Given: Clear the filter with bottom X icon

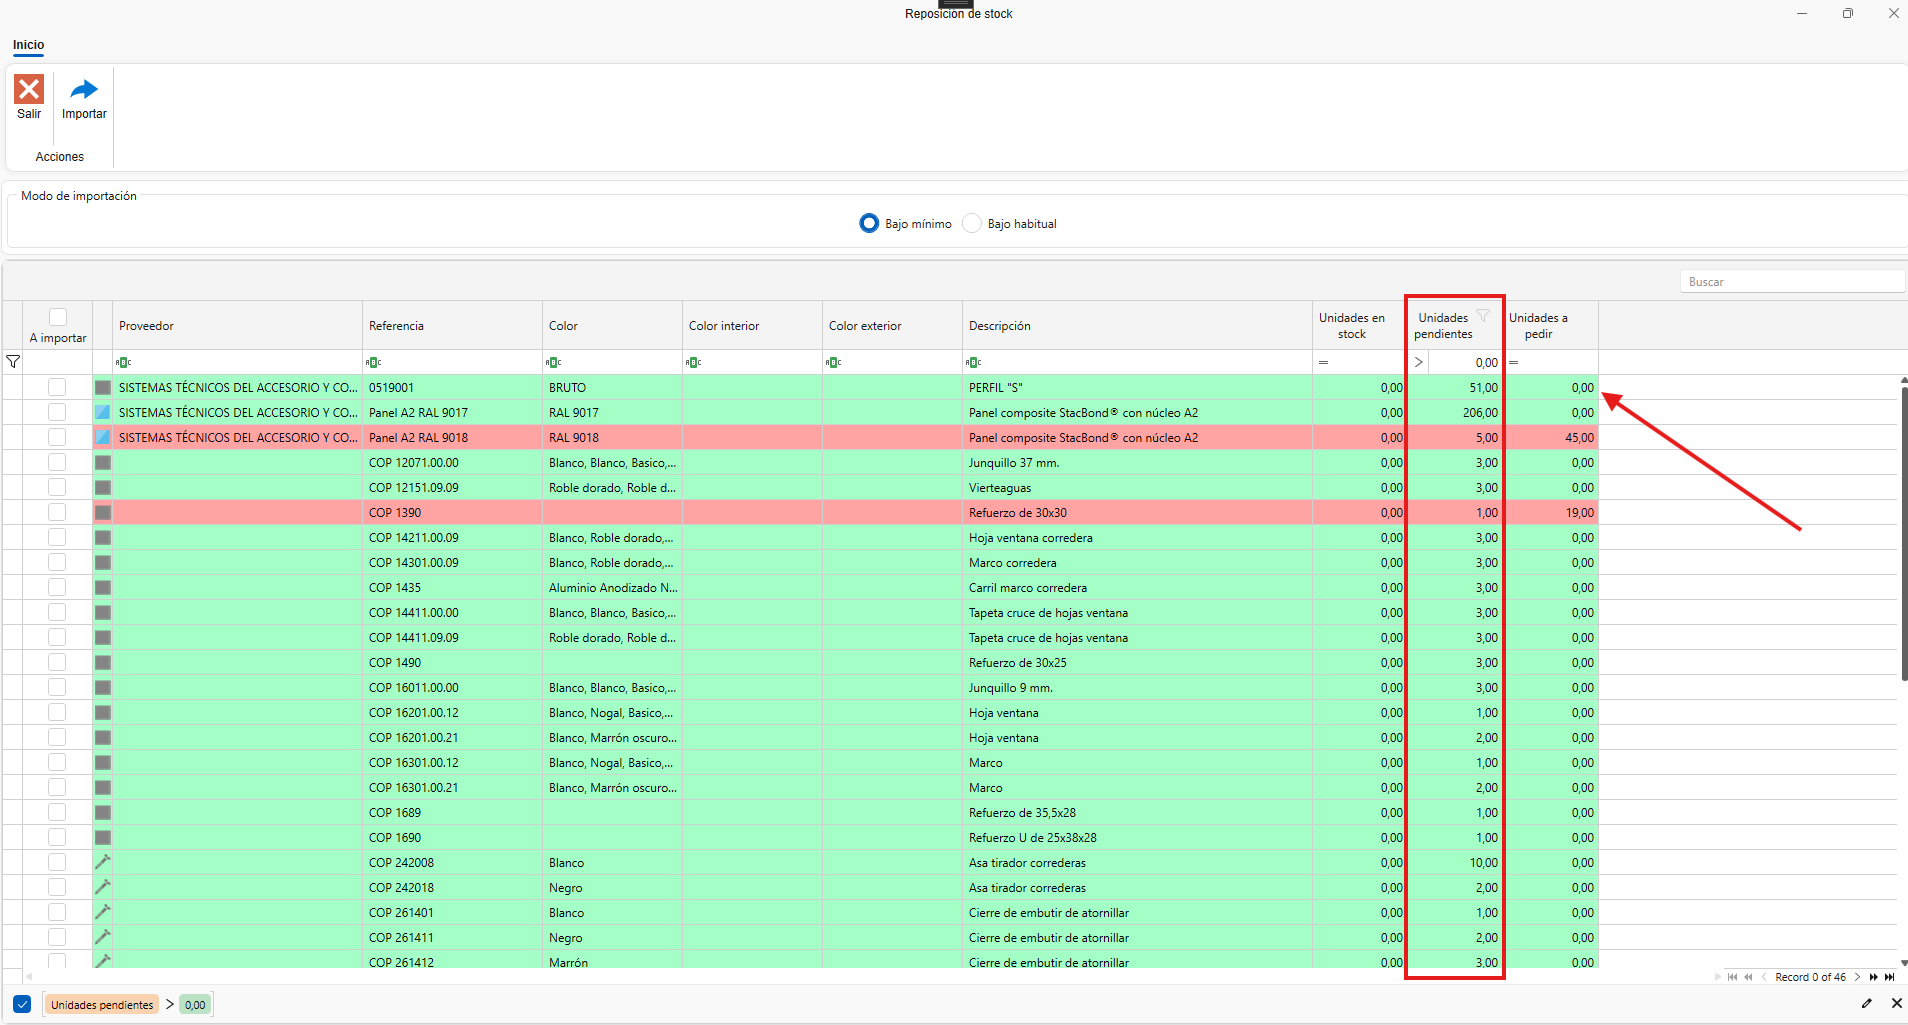Looking at the screenshot, I should point(1896,1003).
